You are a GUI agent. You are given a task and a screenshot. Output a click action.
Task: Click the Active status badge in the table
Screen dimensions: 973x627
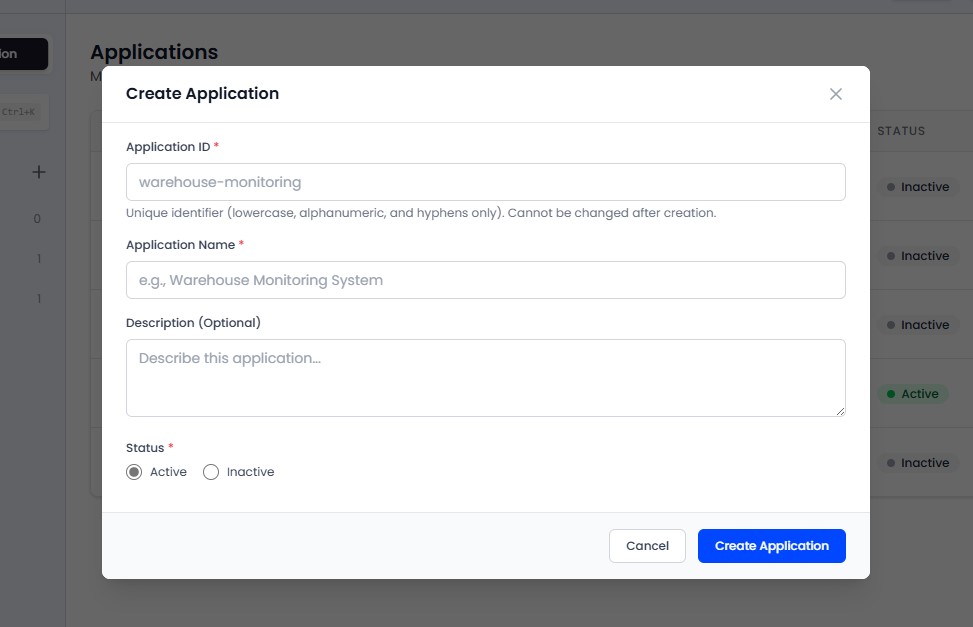[x=912, y=394]
